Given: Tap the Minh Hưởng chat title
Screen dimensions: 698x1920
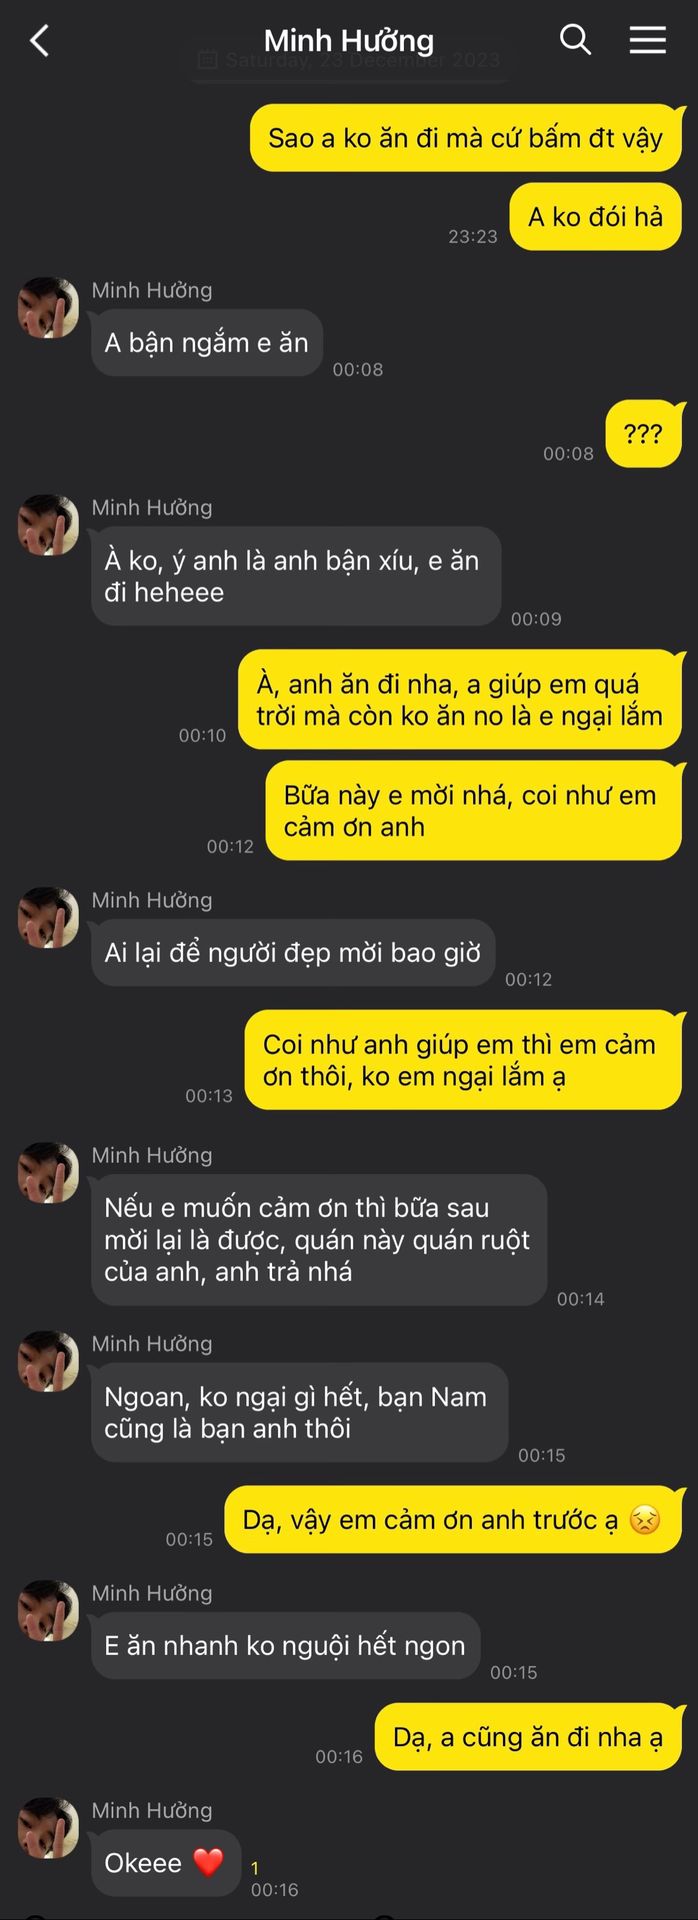Looking at the screenshot, I should tap(349, 41).
